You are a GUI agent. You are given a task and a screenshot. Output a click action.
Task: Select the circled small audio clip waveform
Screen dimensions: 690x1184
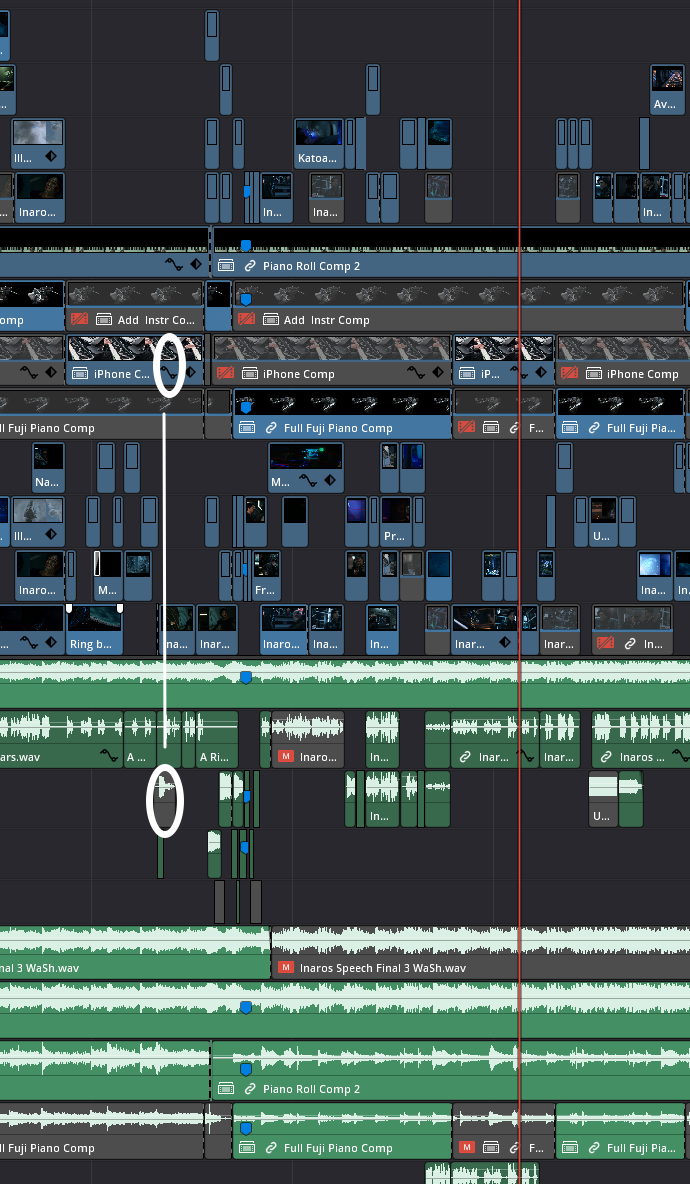166,800
